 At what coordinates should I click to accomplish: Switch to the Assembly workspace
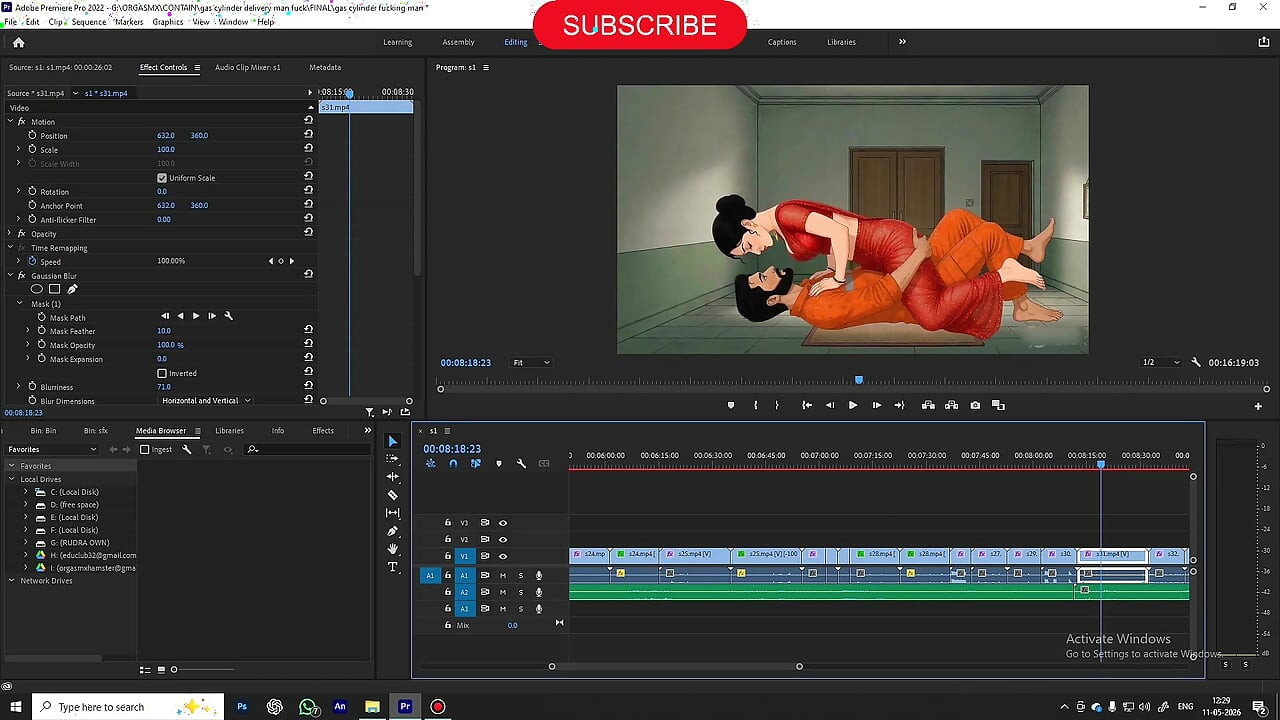click(x=458, y=42)
